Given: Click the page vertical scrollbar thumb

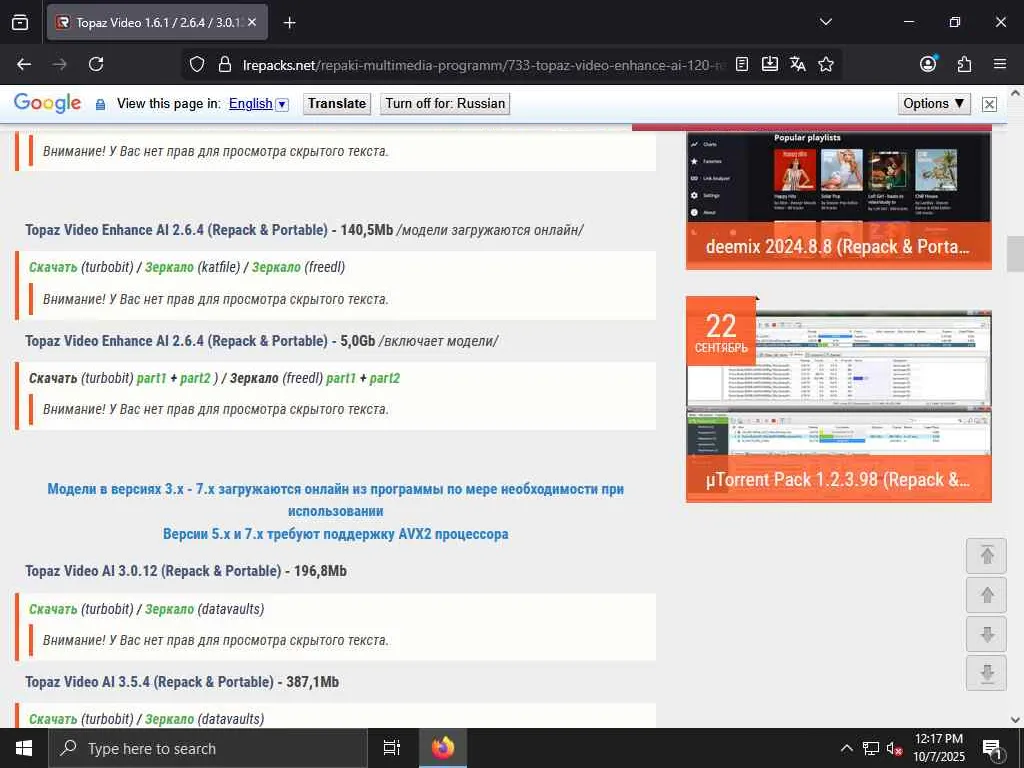Looking at the screenshot, I should (x=1016, y=253).
